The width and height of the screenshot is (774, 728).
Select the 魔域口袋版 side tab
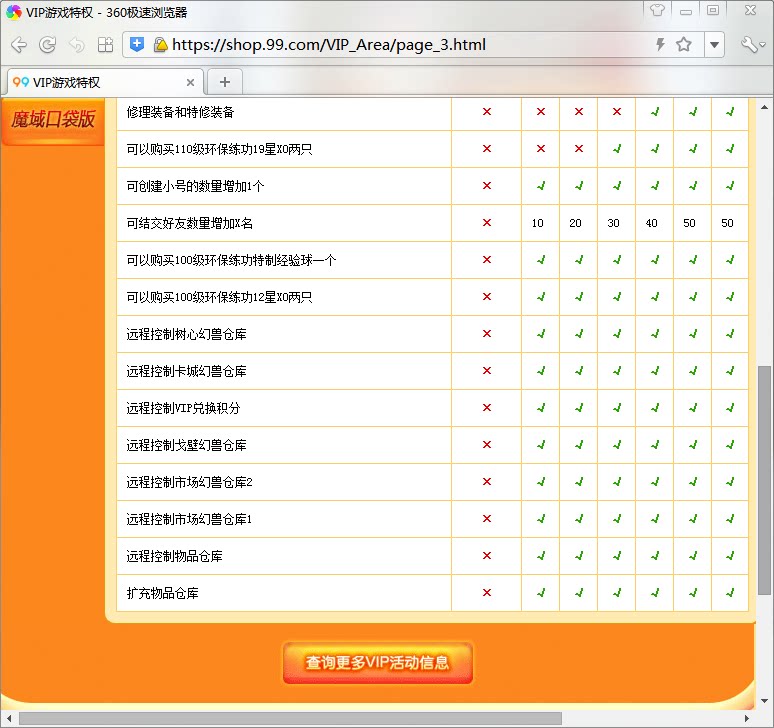click(53, 120)
